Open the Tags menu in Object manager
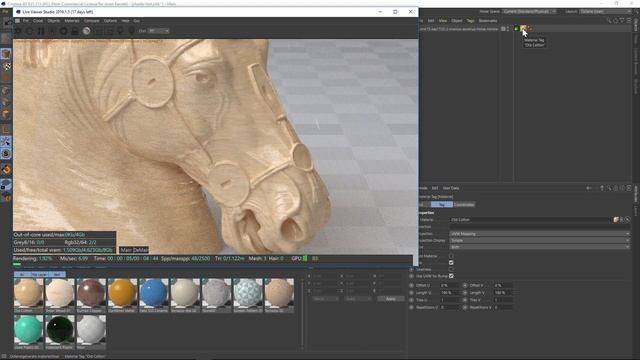This screenshot has width=640, height=360. (x=470, y=20)
